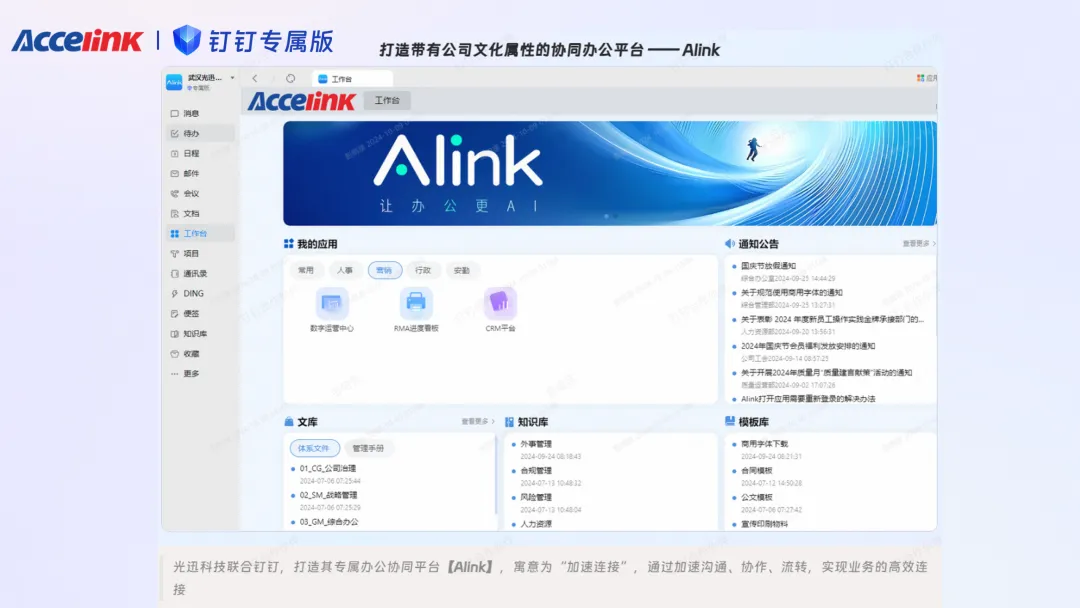Open Alink打开应用需要重新登录的解决办法
This screenshot has width=1080, height=608.
808,399
